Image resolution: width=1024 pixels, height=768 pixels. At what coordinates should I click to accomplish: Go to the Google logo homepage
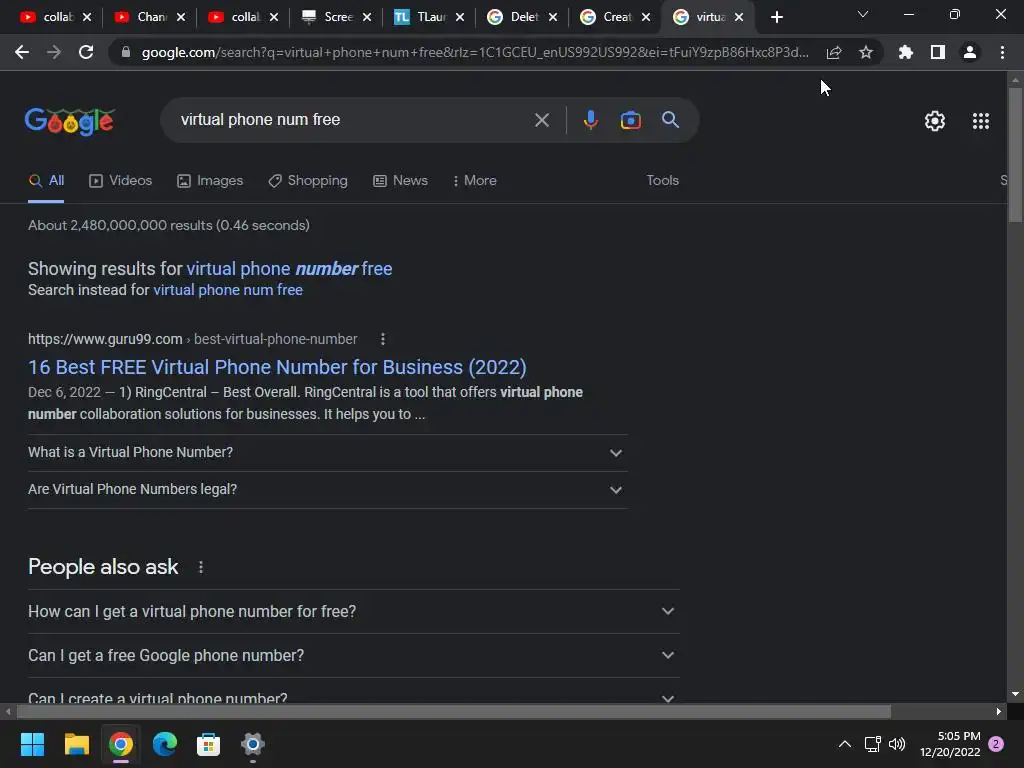point(70,121)
